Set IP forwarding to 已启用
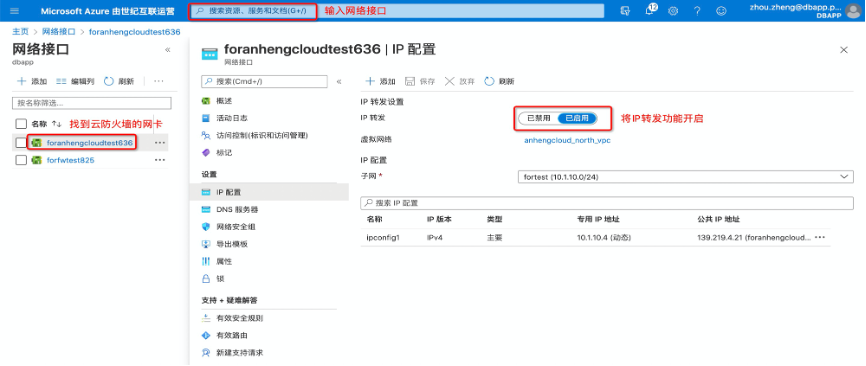 (x=577, y=118)
